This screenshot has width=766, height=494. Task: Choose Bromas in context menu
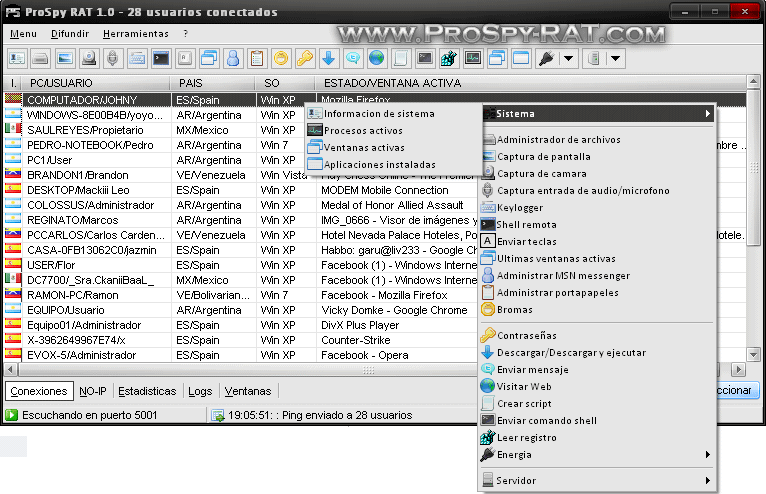[598, 310]
